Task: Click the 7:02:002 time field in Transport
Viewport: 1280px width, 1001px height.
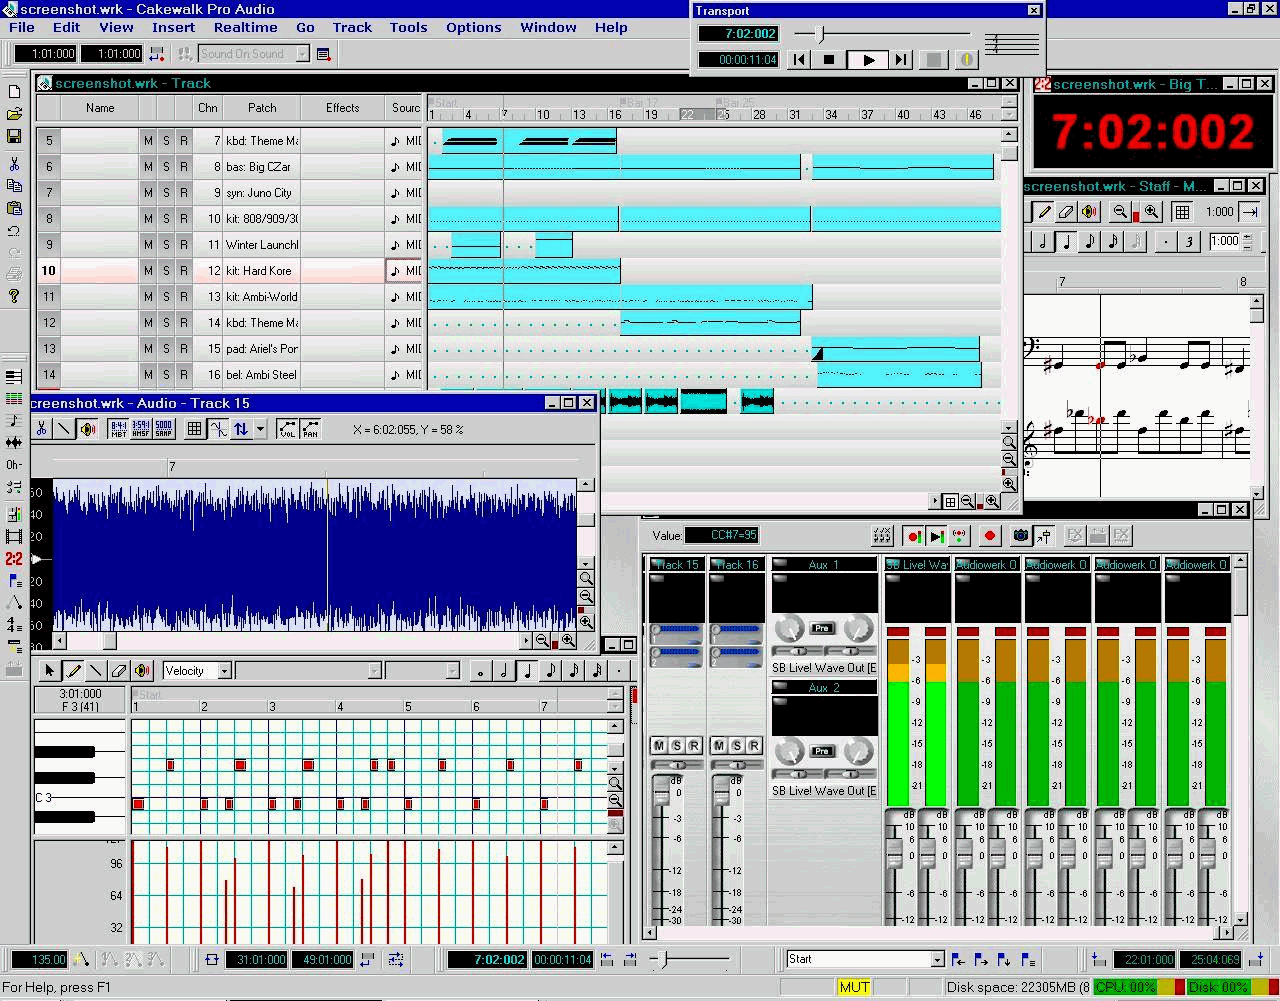Action: tap(738, 34)
